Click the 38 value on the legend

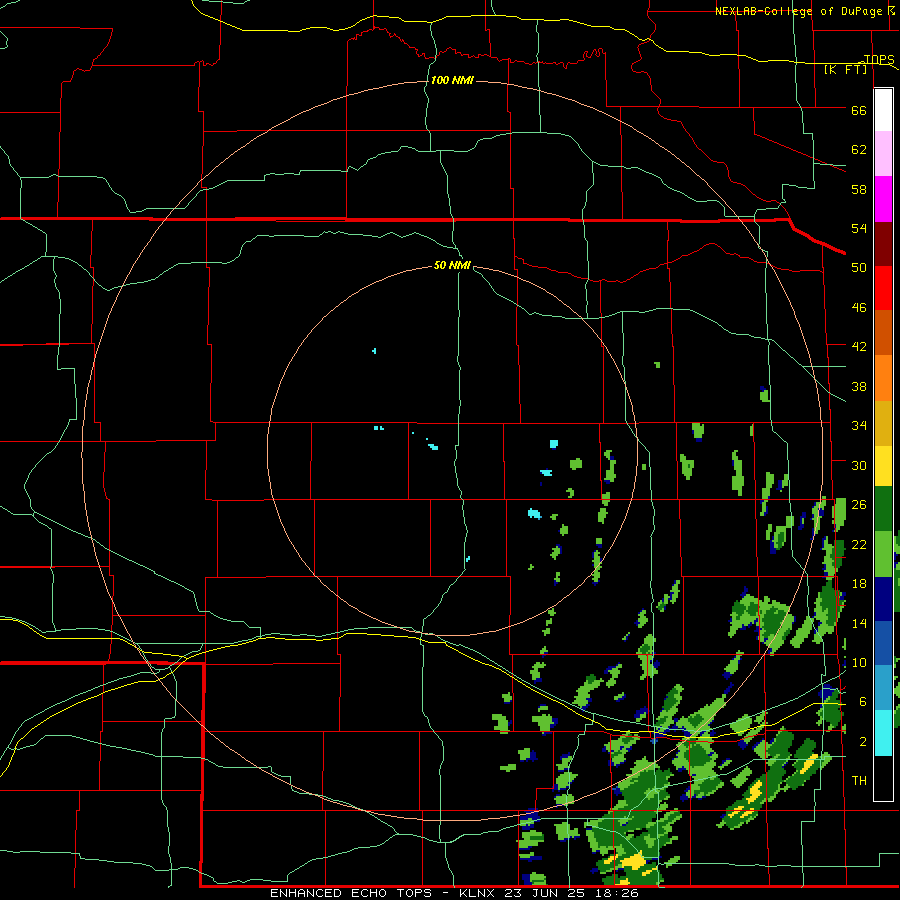(859, 386)
